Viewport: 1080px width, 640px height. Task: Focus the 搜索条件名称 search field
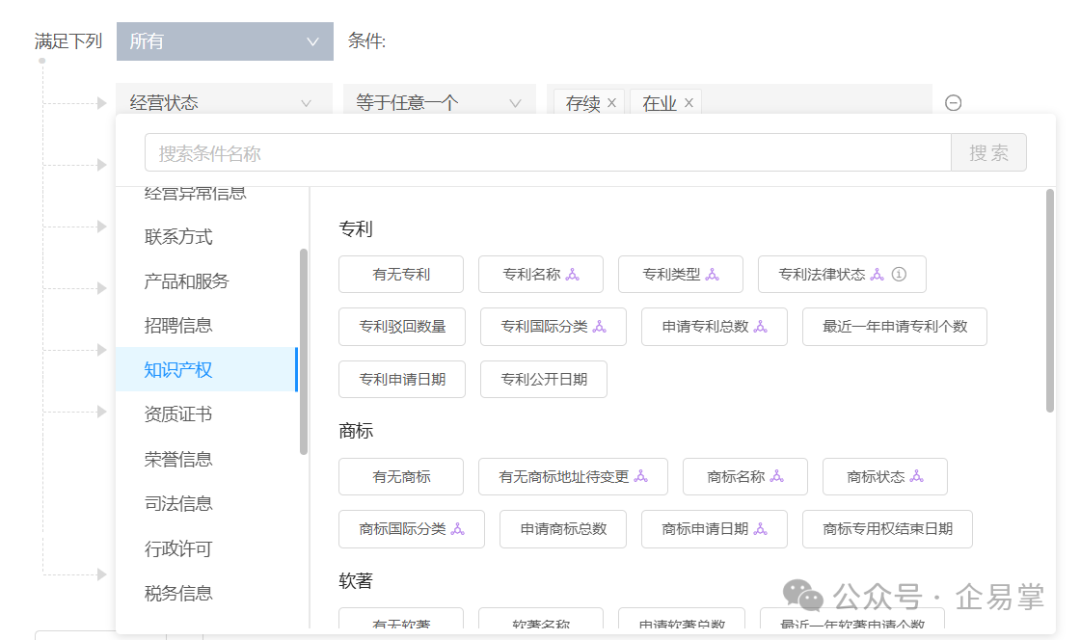548,153
